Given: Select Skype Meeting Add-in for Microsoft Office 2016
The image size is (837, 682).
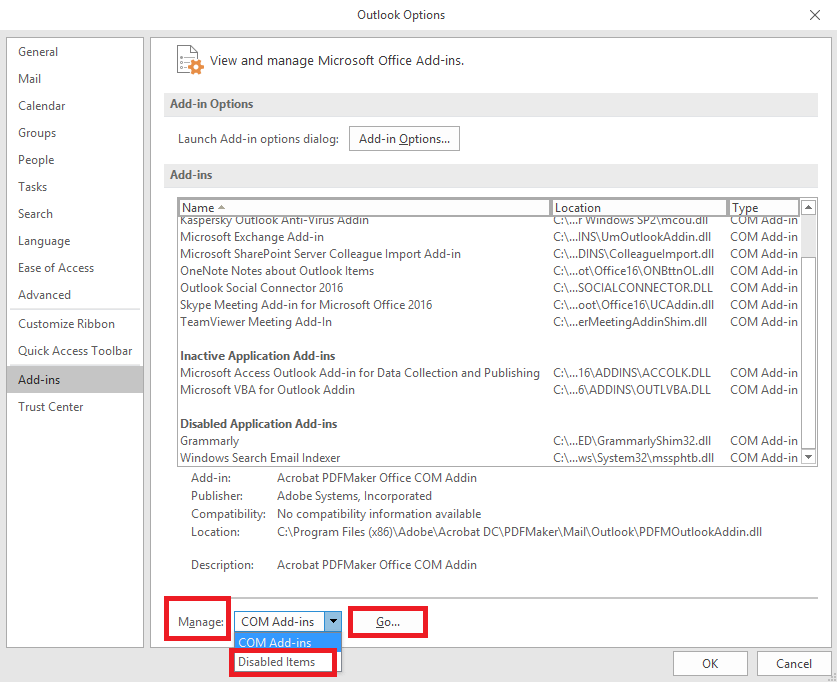Looking at the screenshot, I should (489, 305).
